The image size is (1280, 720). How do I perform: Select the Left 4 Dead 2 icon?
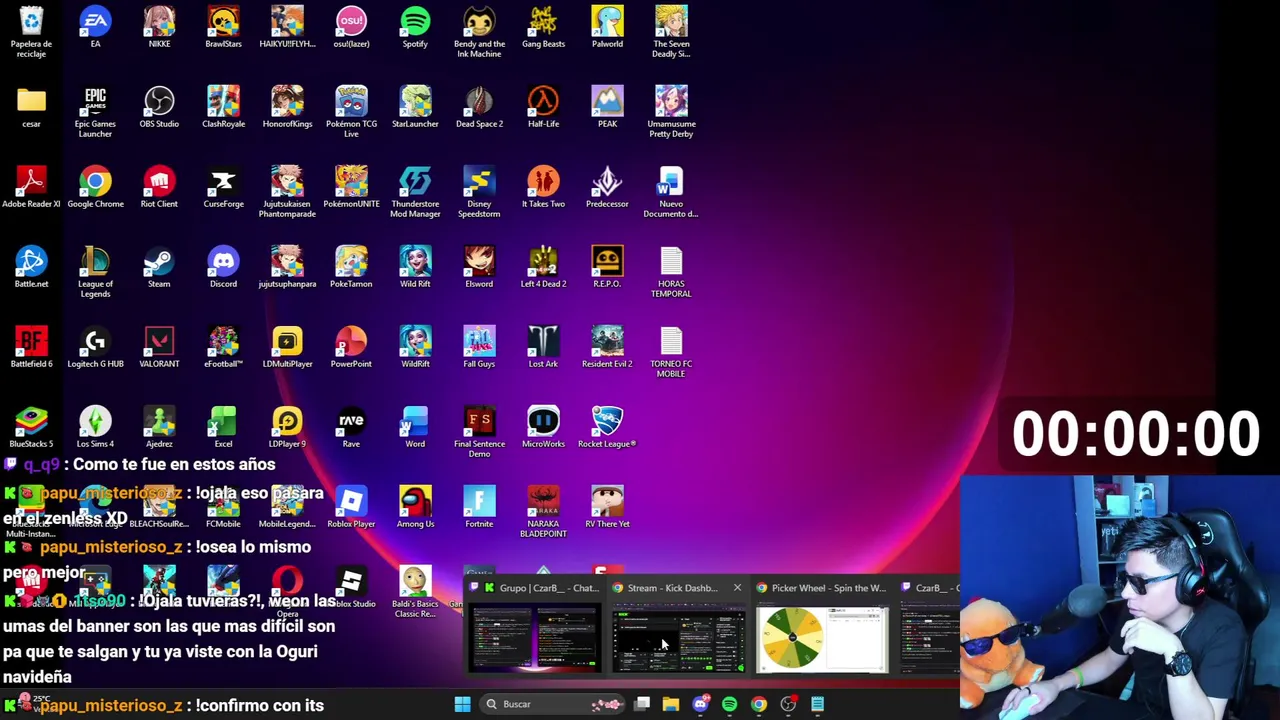pyautogui.click(x=543, y=267)
